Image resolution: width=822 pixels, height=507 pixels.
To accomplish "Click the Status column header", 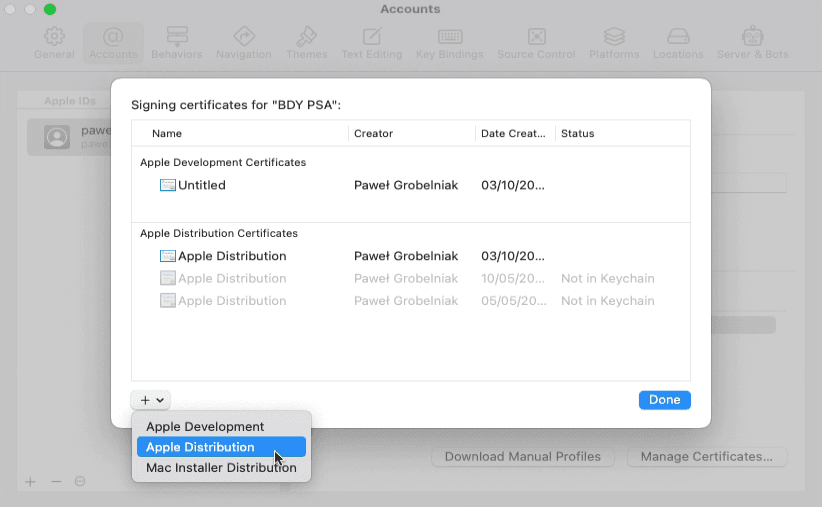I will click(x=577, y=133).
